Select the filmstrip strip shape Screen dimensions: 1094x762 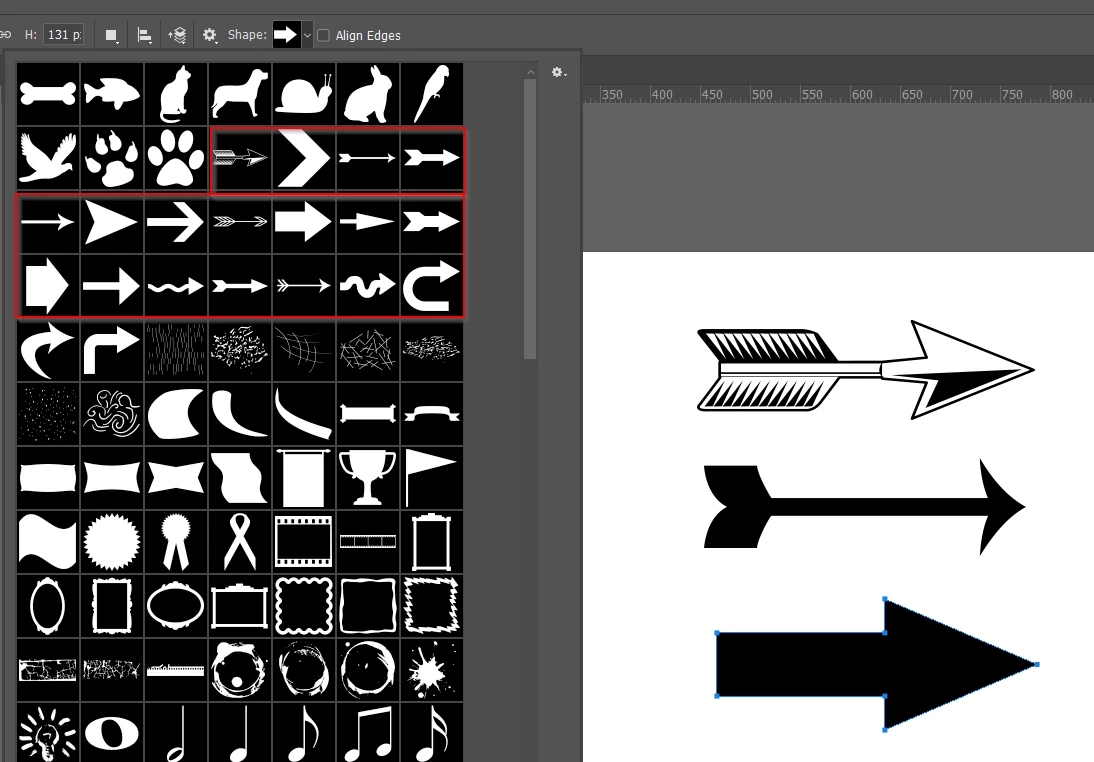368,541
